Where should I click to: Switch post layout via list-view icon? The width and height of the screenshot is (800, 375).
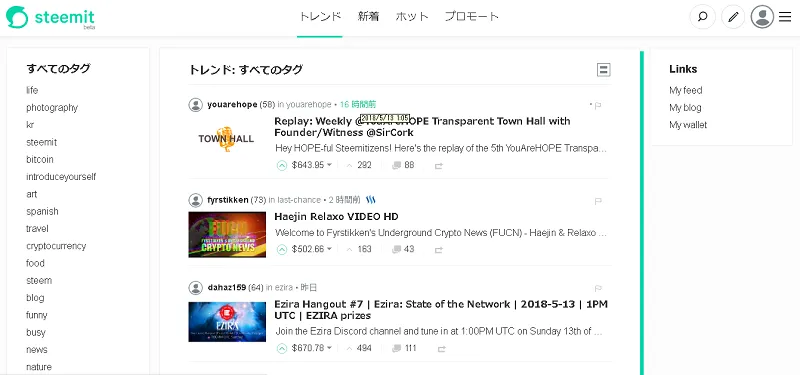[x=604, y=70]
